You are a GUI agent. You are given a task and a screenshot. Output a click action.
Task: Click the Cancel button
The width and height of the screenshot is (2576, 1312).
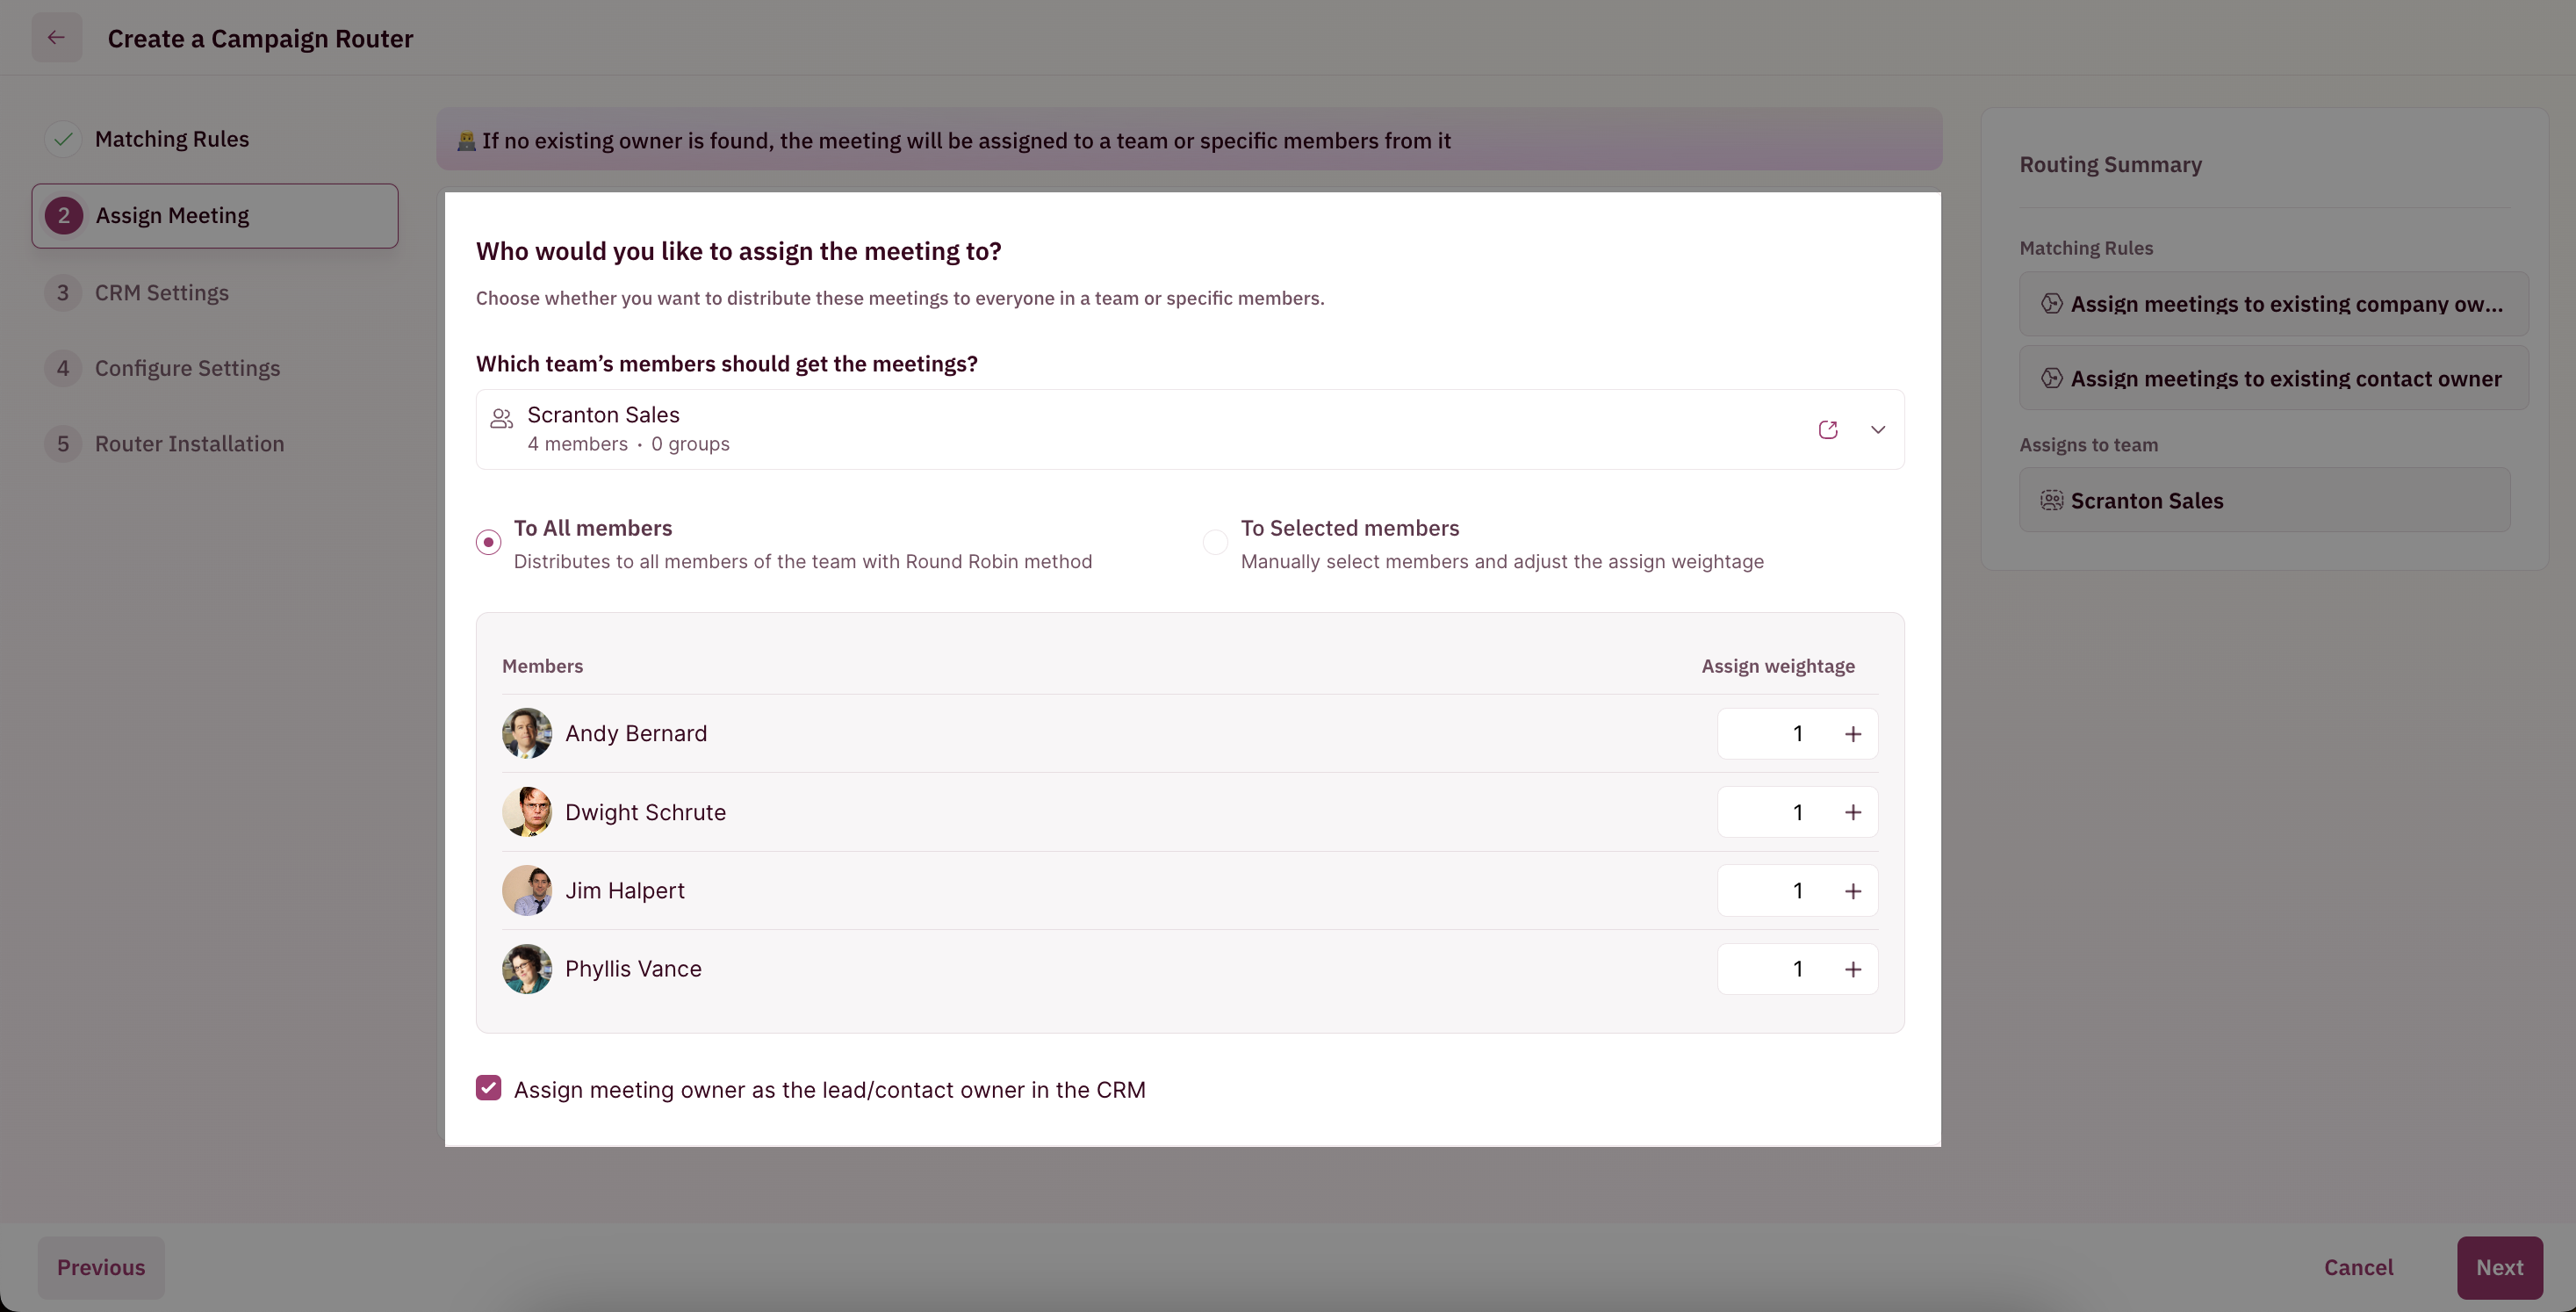(x=2358, y=1267)
